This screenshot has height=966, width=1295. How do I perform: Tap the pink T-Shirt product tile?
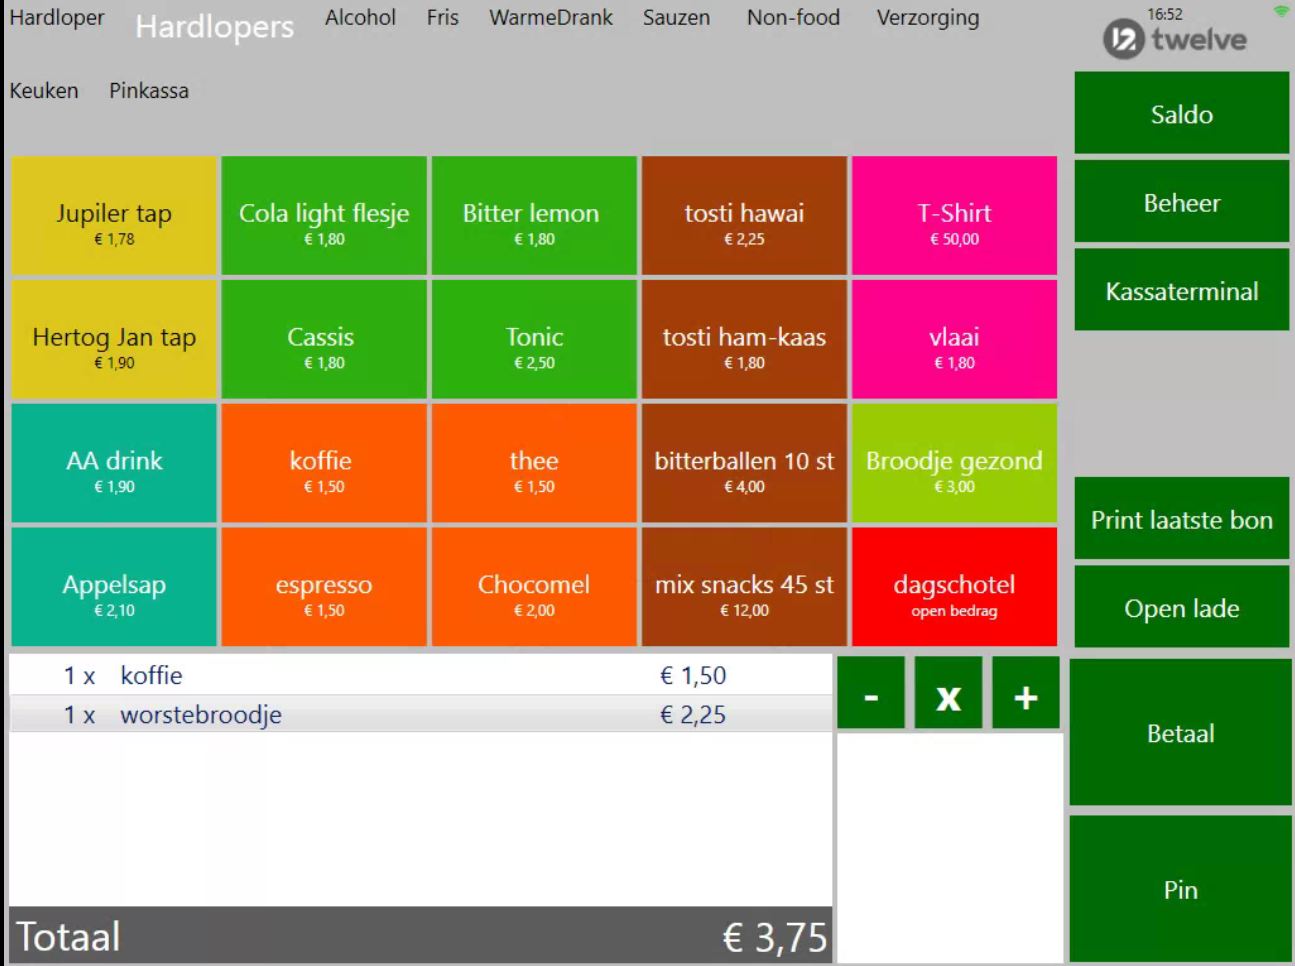tap(954, 216)
